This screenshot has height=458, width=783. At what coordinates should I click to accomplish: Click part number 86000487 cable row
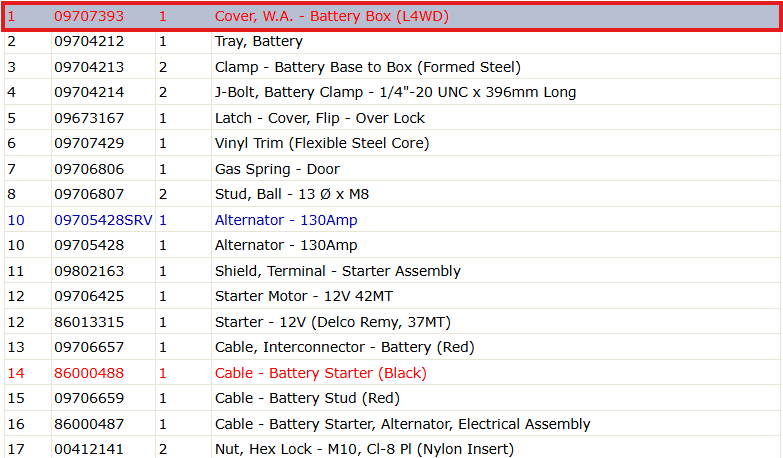[392, 424]
